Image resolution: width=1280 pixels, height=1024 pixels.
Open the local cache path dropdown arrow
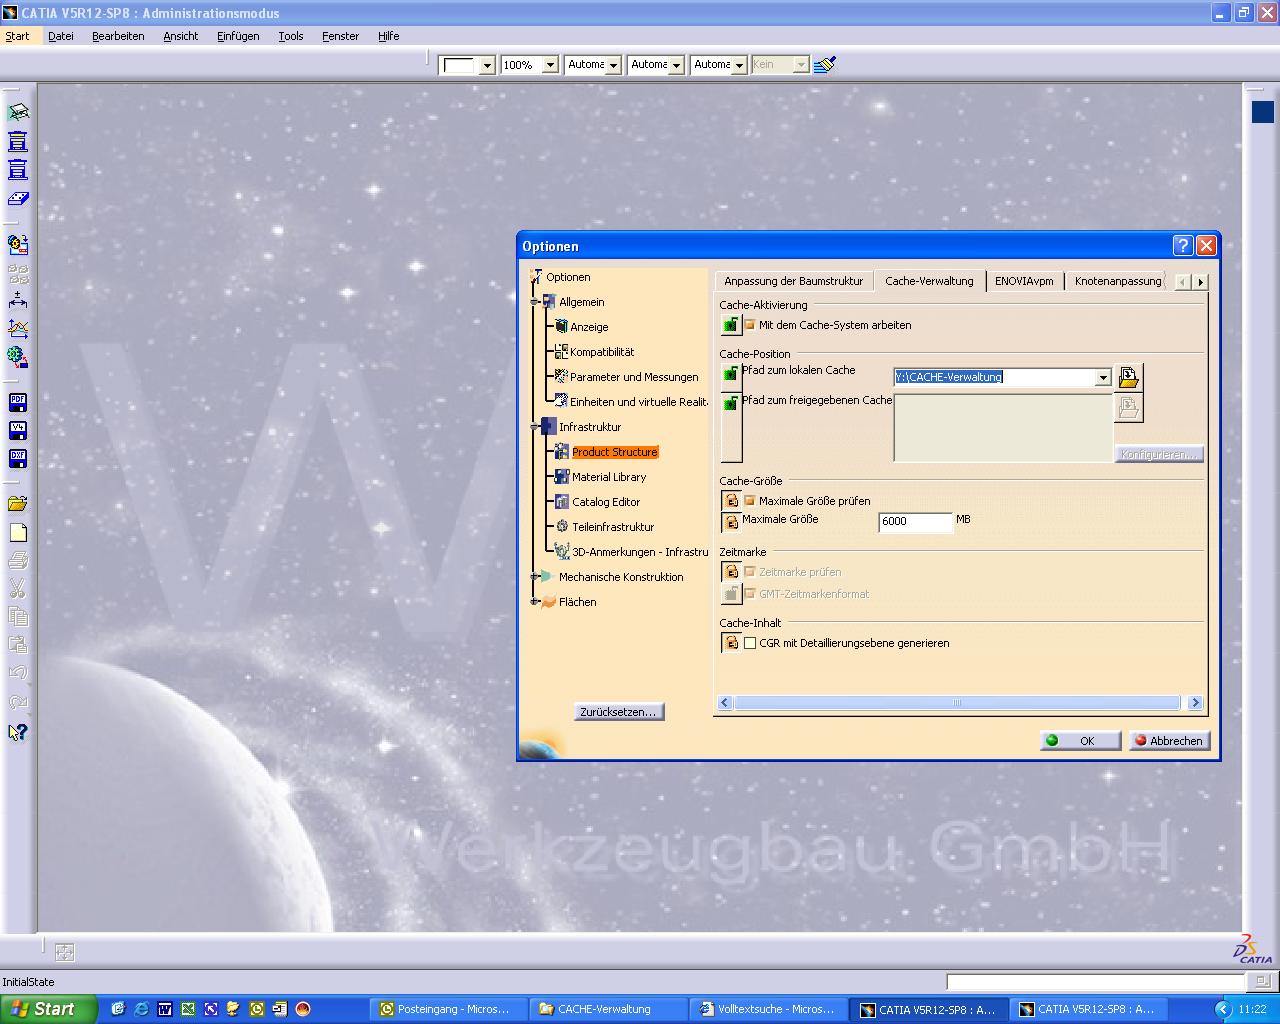click(x=1103, y=377)
